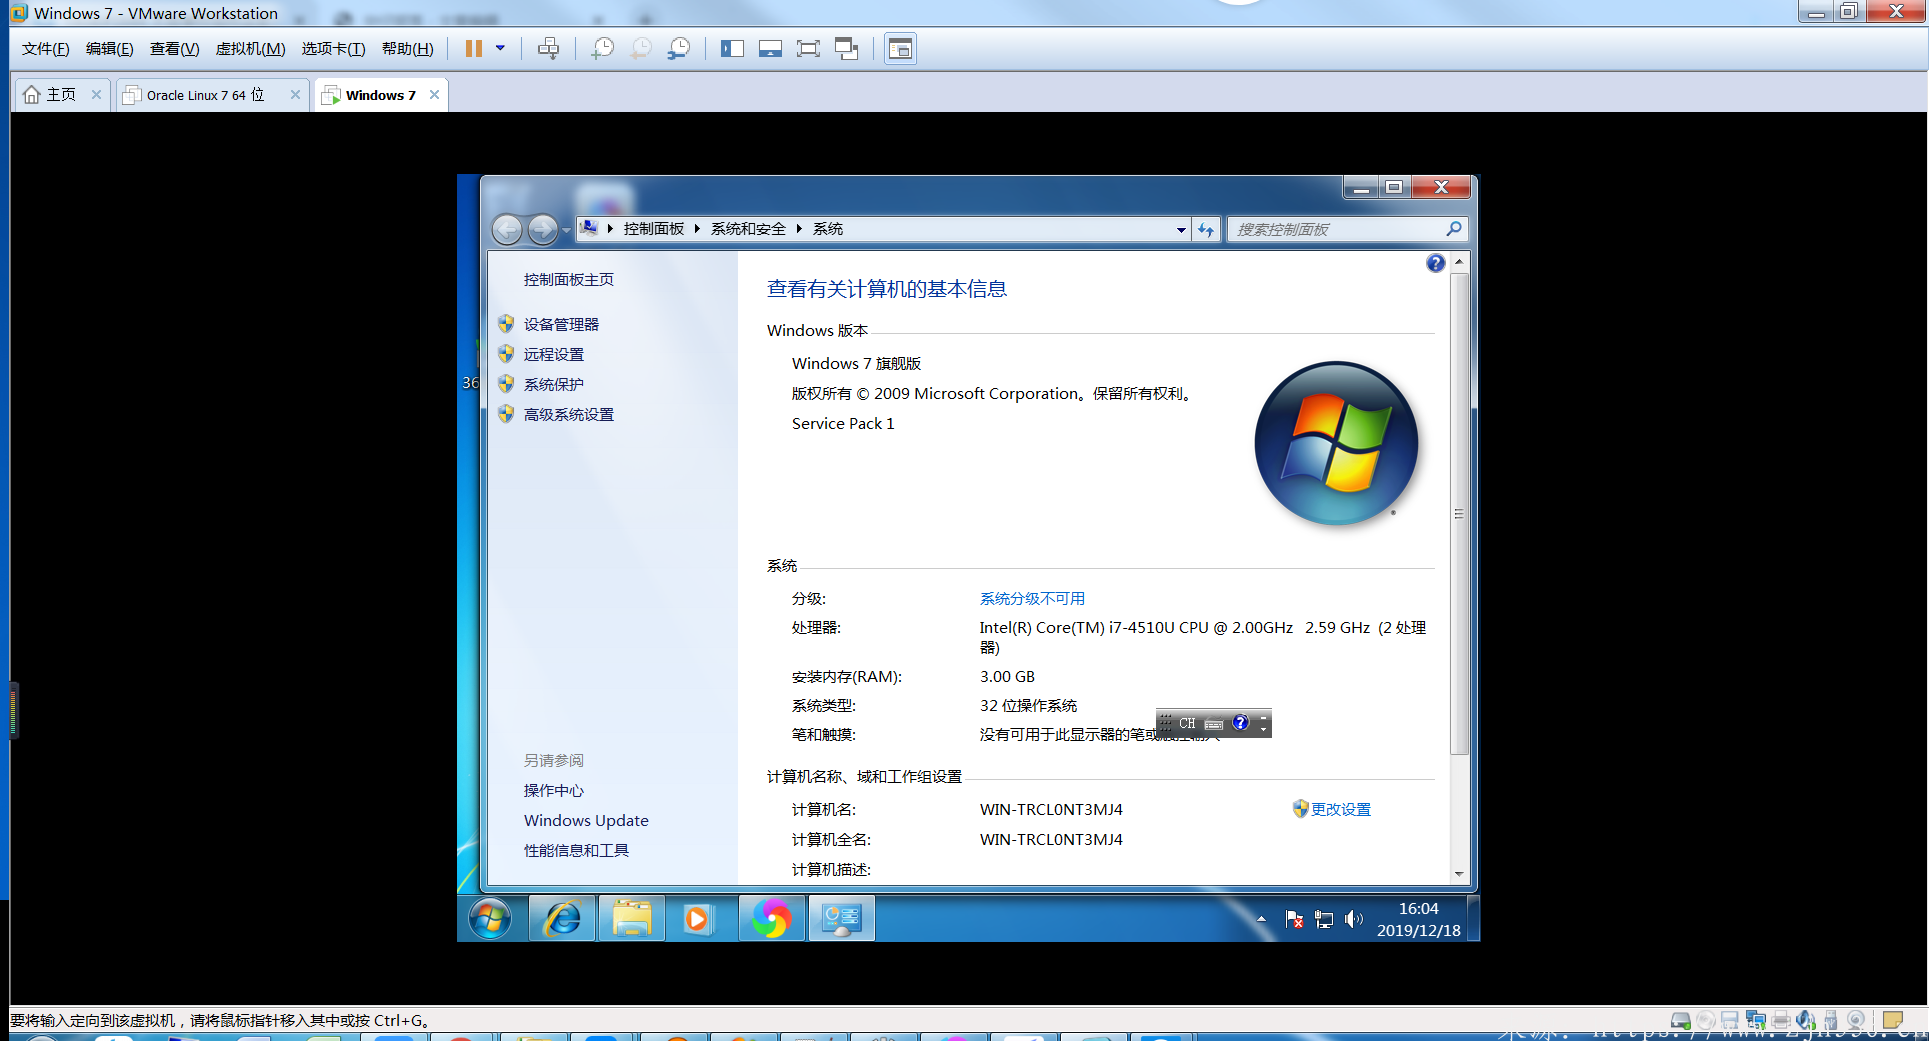The height and width of the screenshot is (1041, 1929).
Task: Switch to Unity mode
Action: (847, 49)
